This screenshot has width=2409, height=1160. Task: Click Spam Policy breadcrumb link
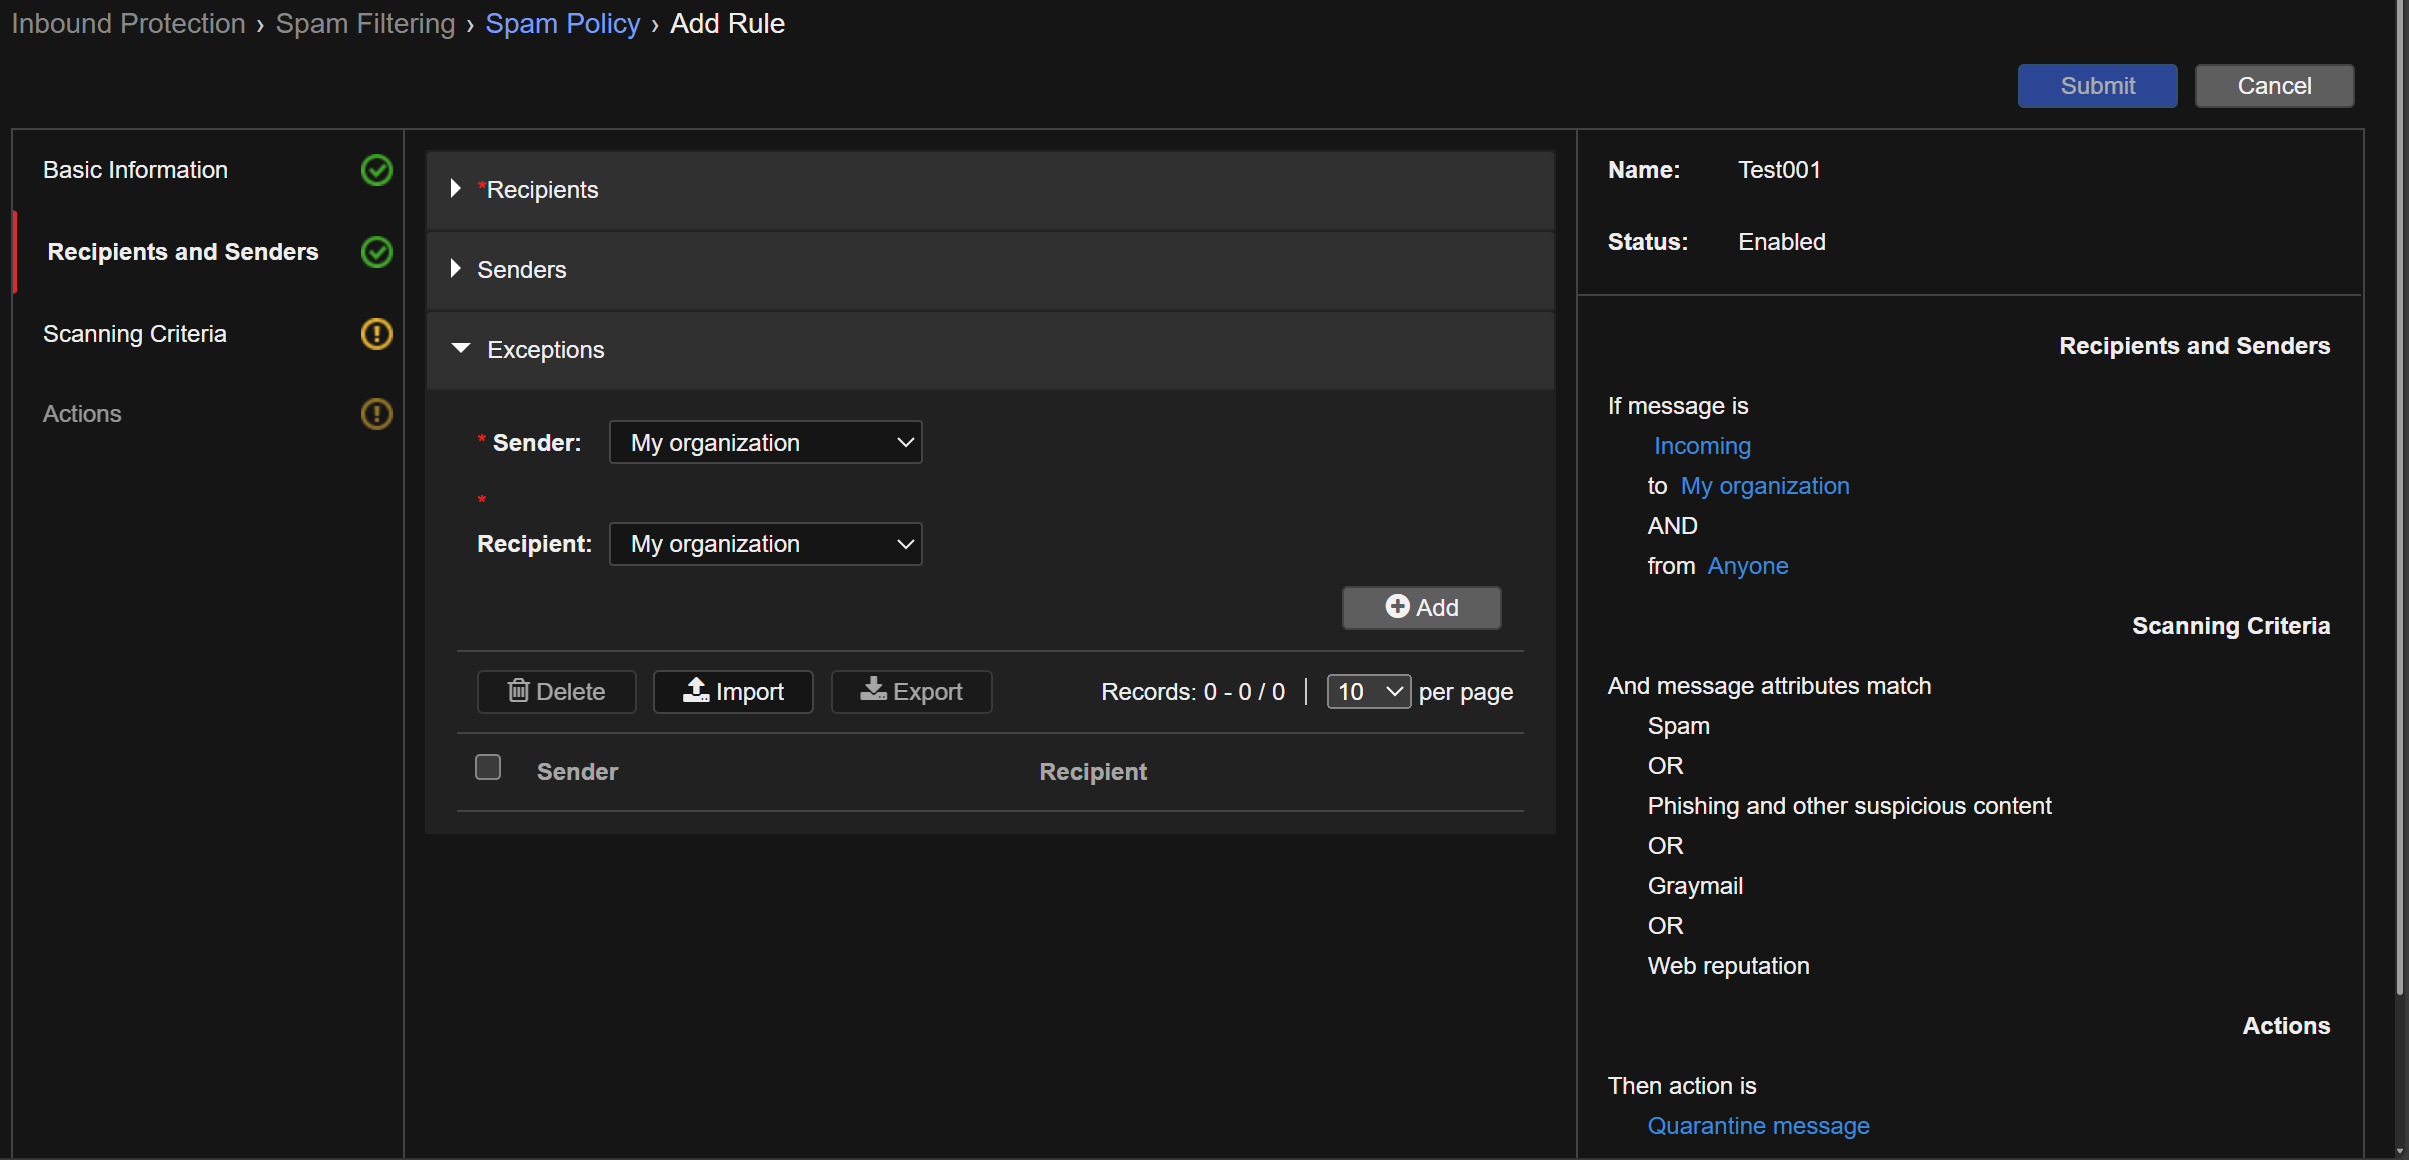[562, 23]
